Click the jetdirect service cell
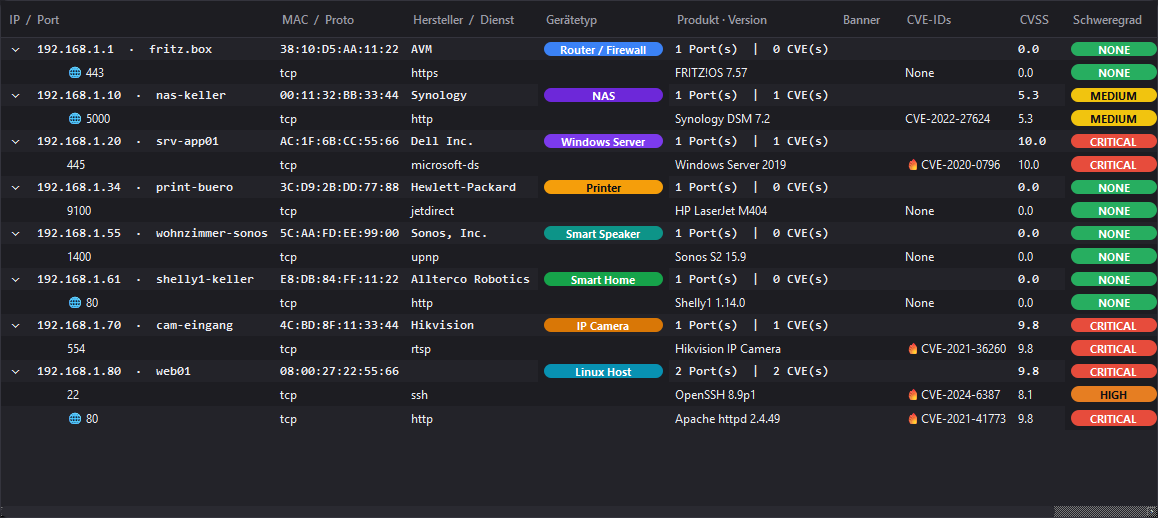1158x518 pixels. pos(432,211)
